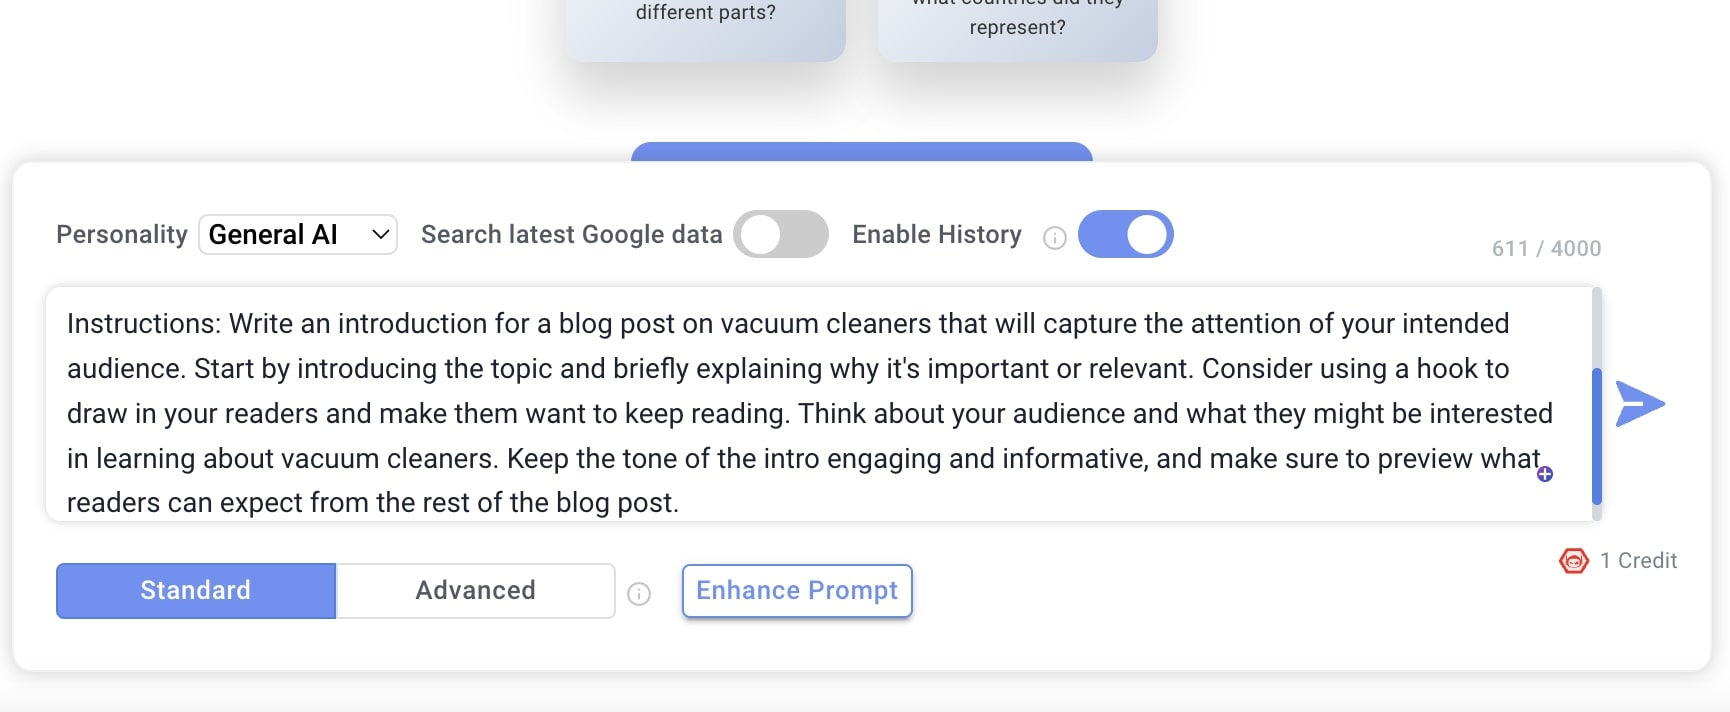The height and width of the screenshot is (712, 1730).
Task: Click the 611 / 4000 character counter
Action: pyautogui.click(x=1546, y=249)
